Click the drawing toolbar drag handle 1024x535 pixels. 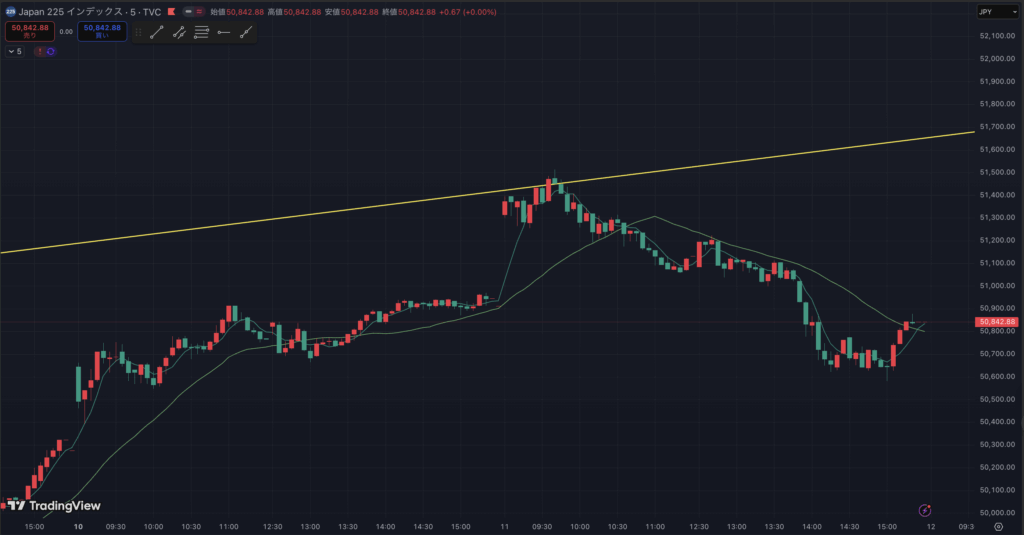pyautogui.click(x=138, y=32)
